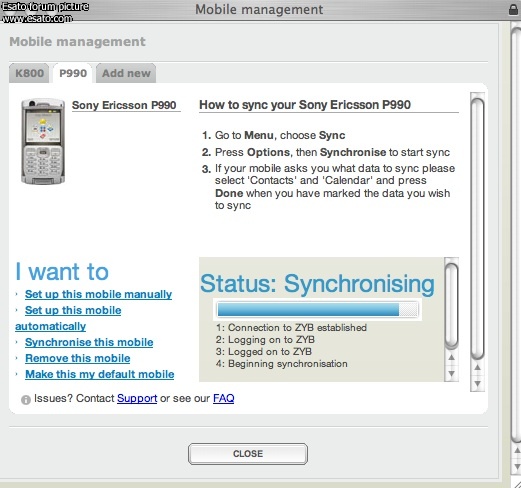Click Remove this mobile link
The width and height of the screenshot is (521, 488).
tap(78, 358)
